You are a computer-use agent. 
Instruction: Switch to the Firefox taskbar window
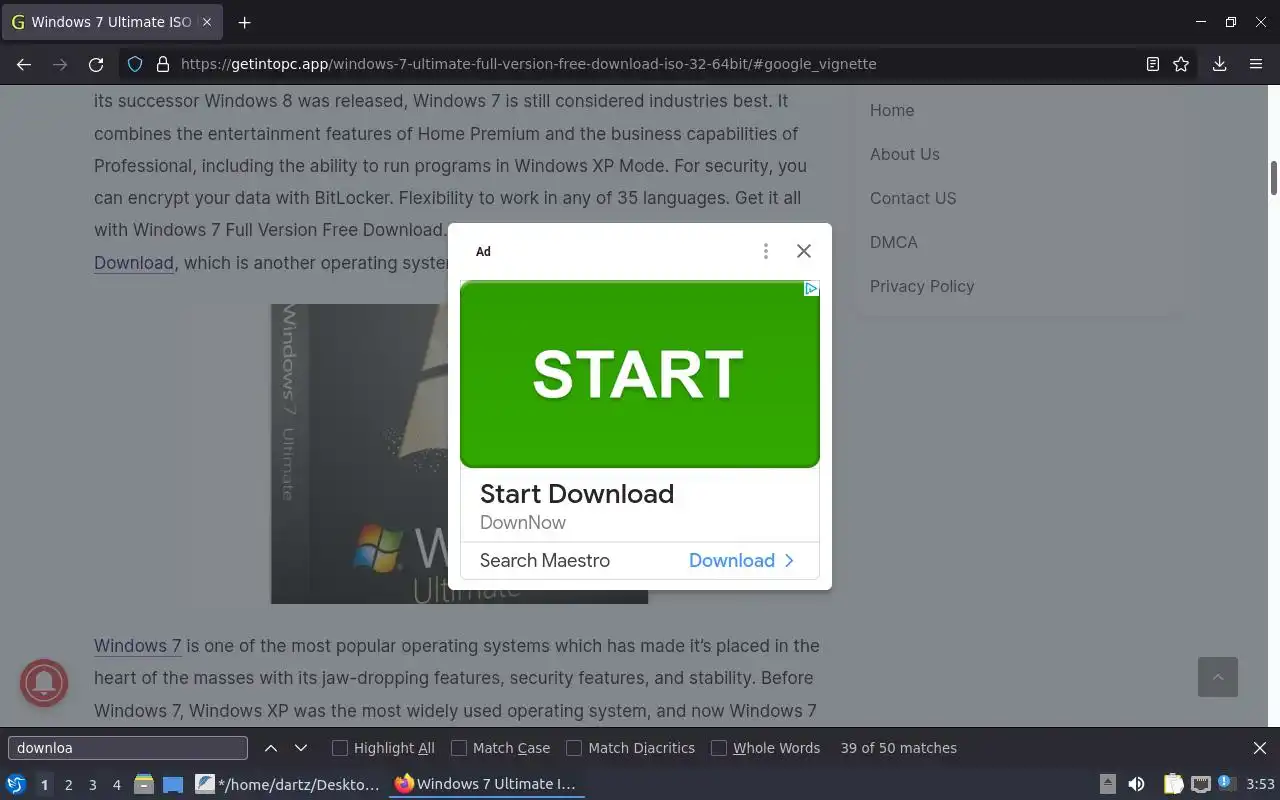(x=486, y=784)
